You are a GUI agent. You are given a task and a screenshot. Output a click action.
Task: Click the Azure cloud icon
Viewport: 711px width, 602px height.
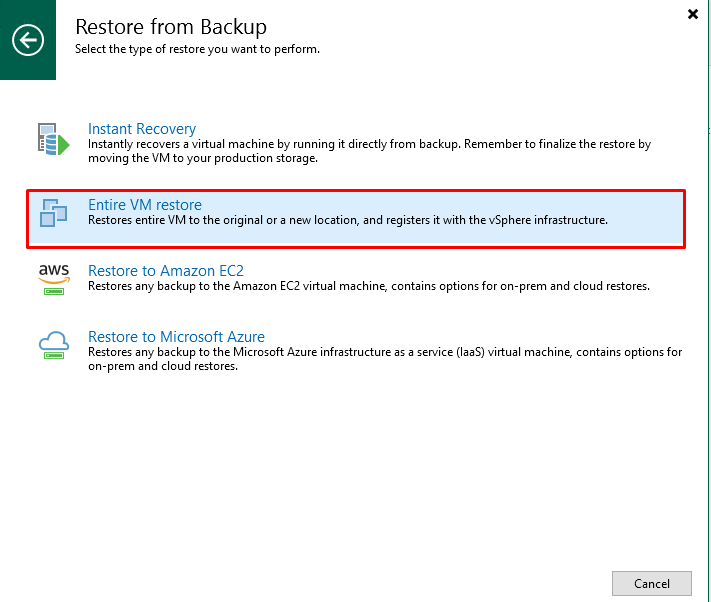point(54,345)
